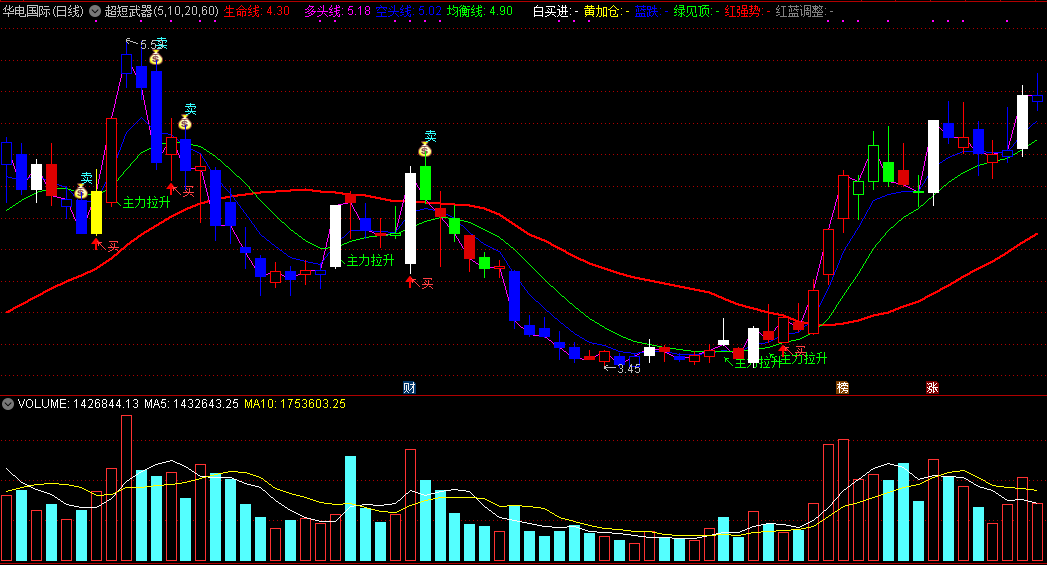Click the VOLUME: 1426844.13 readout
The height and width of the screenshot is (565, 1047).
click(78, 404)
